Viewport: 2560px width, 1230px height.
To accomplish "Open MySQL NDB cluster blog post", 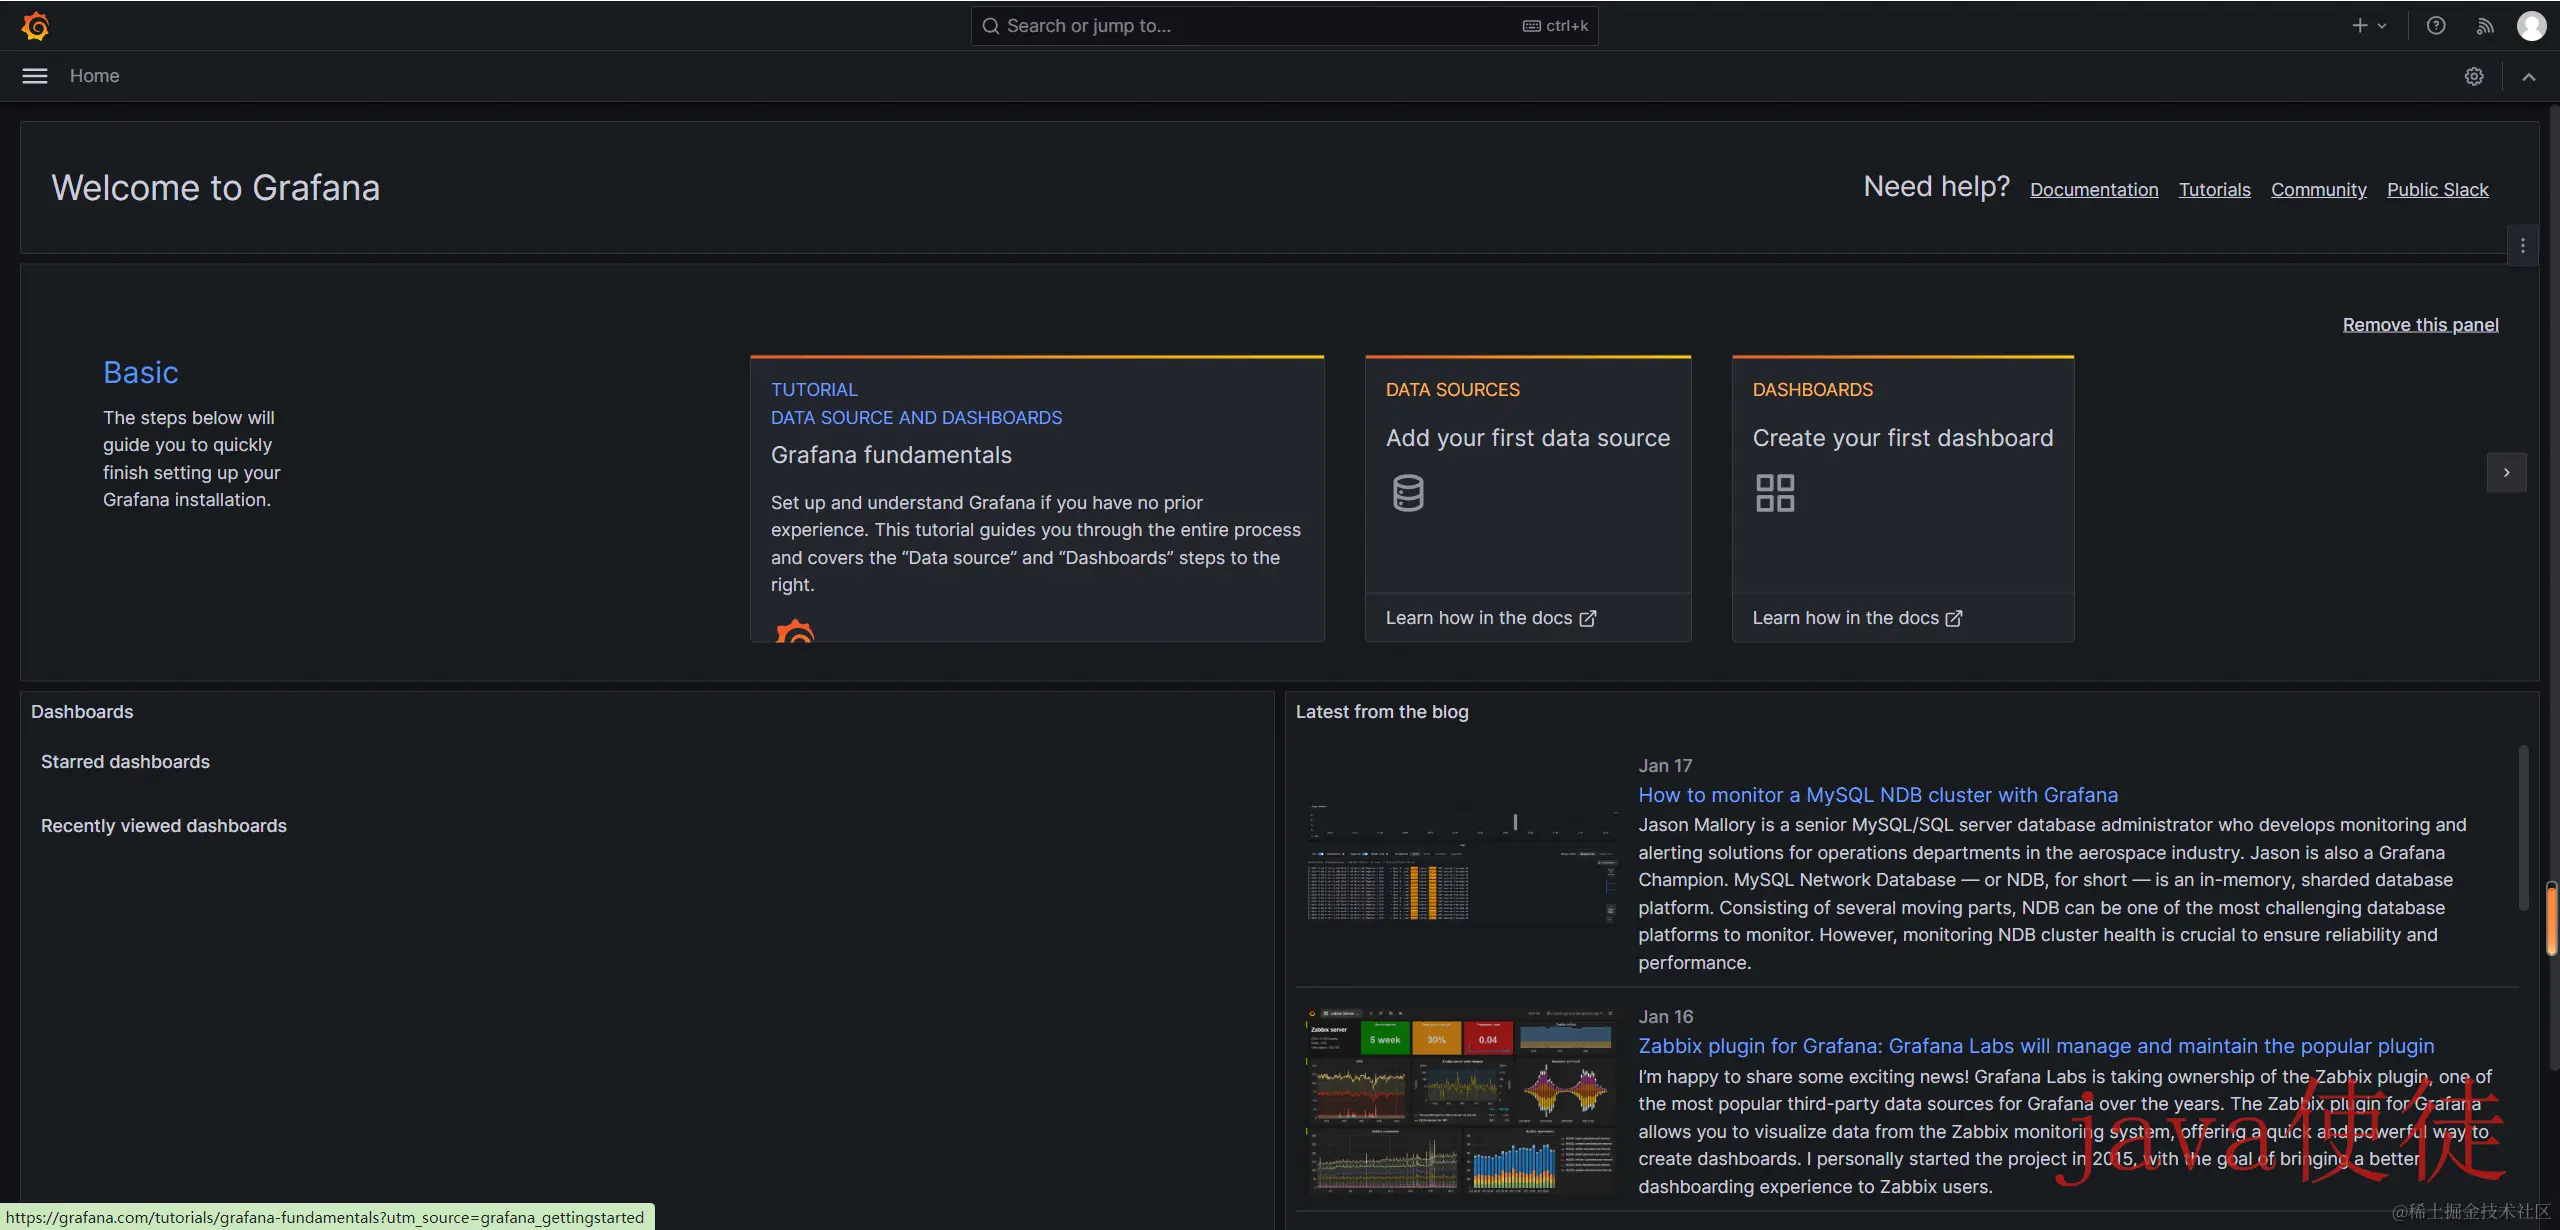I will coord(1878,795).
